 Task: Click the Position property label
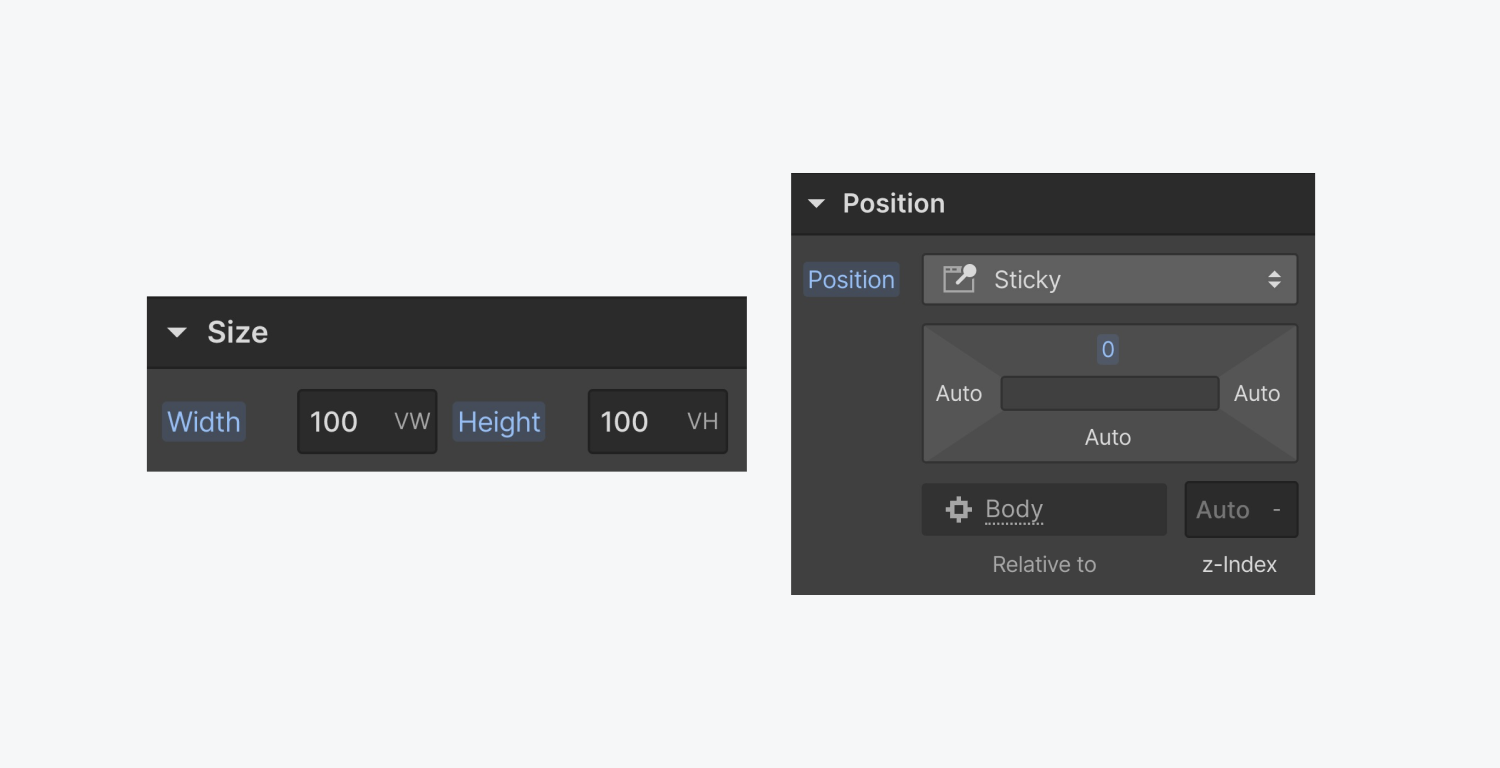[851, 280]
